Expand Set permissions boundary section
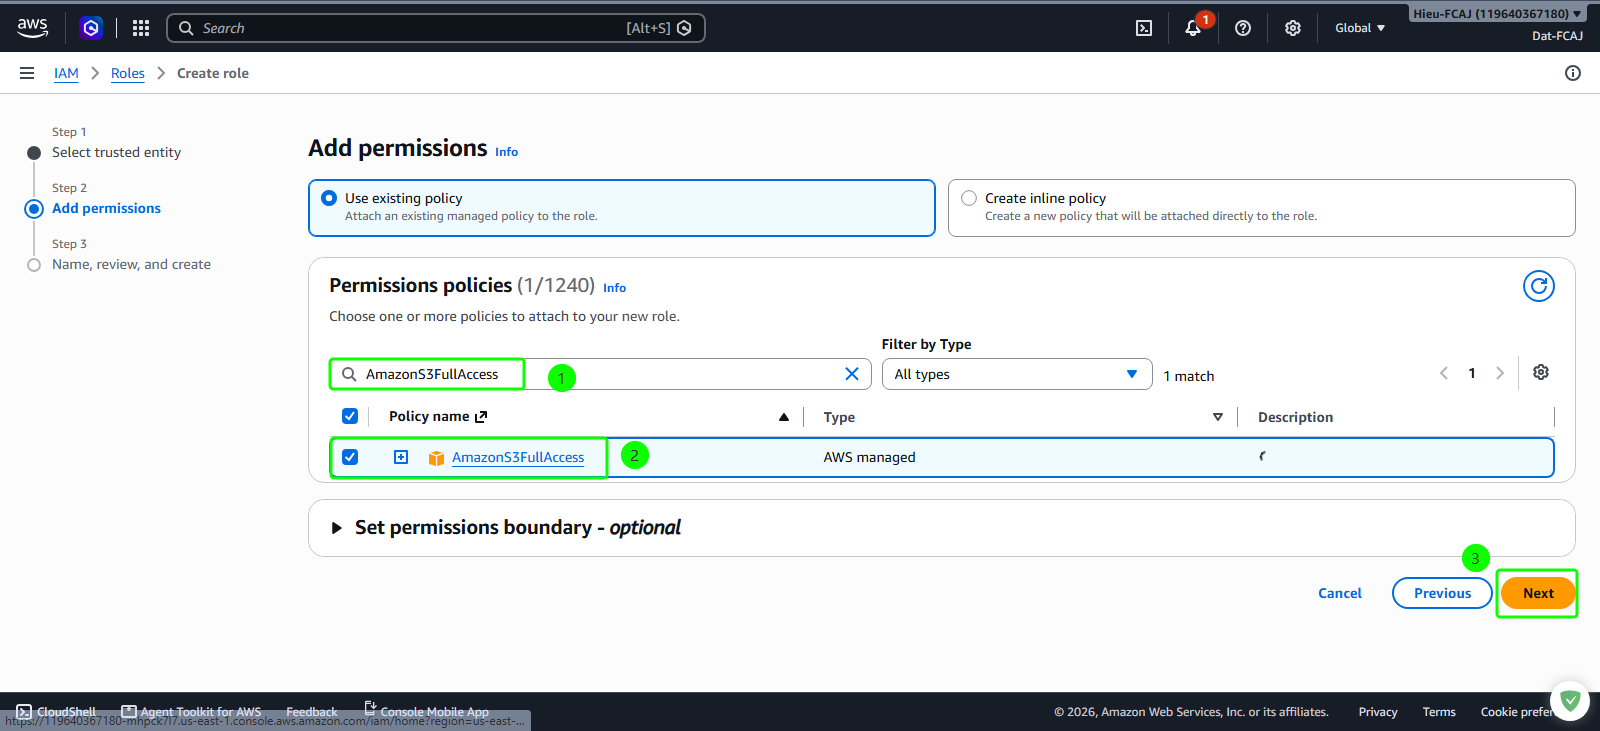 pyautogui.click(x=337, y=527)
